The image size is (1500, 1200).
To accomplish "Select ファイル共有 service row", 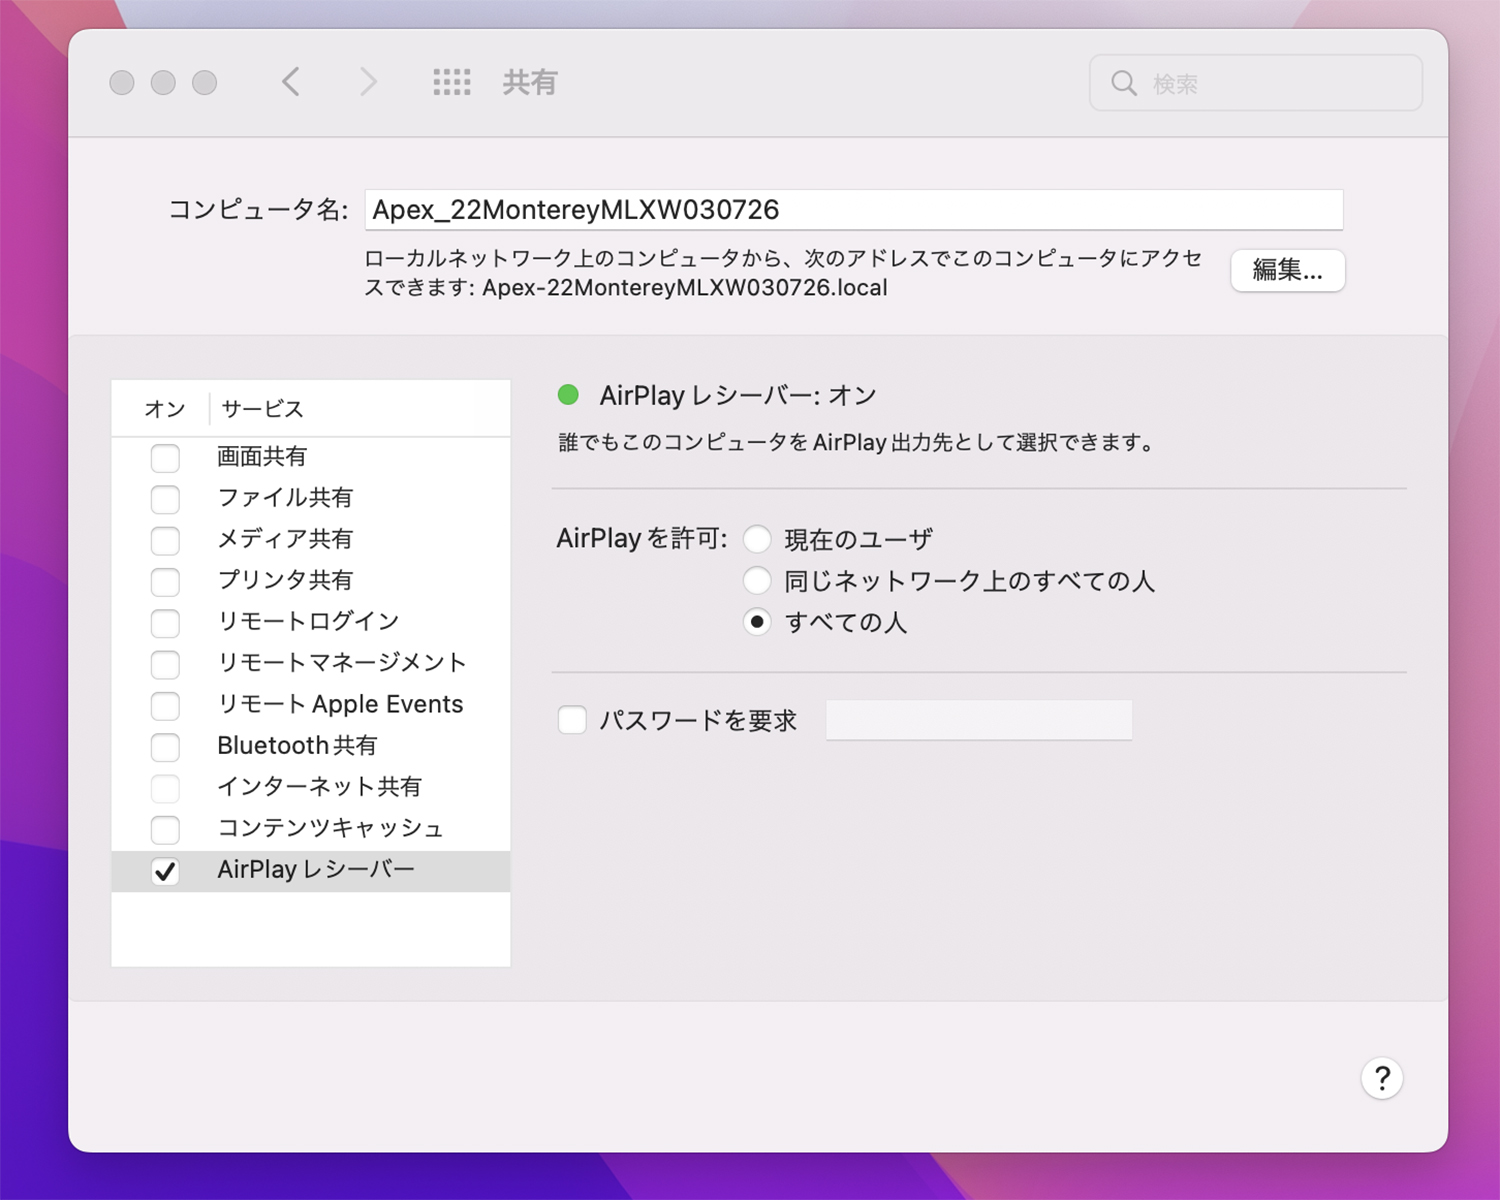I will 311,498.
